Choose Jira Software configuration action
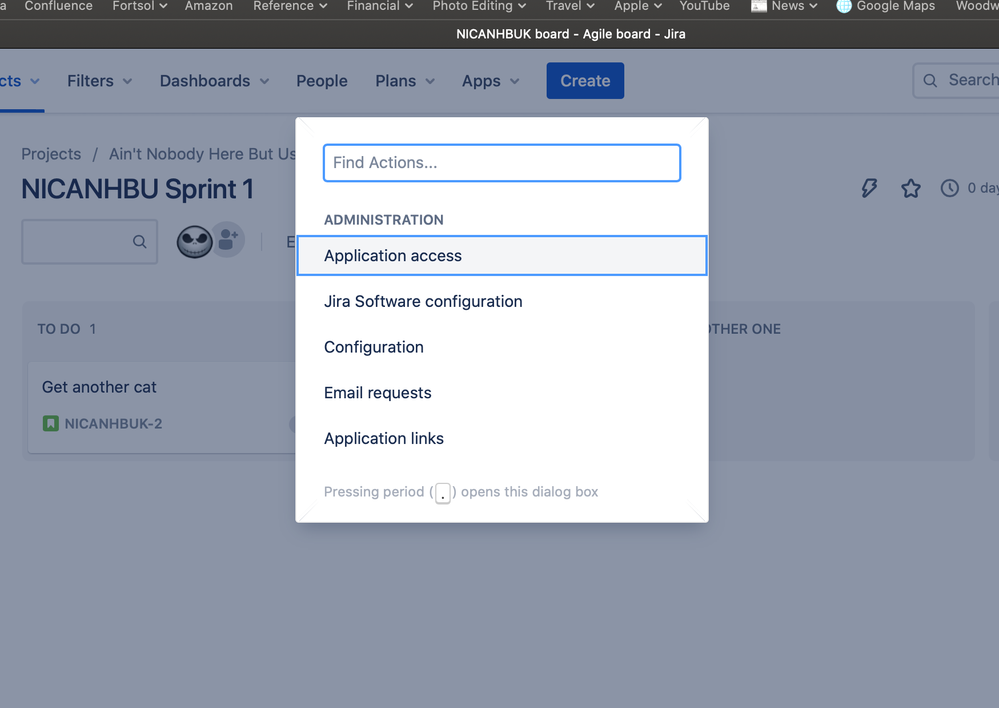 pyautogui.click(x=502, y=301)
